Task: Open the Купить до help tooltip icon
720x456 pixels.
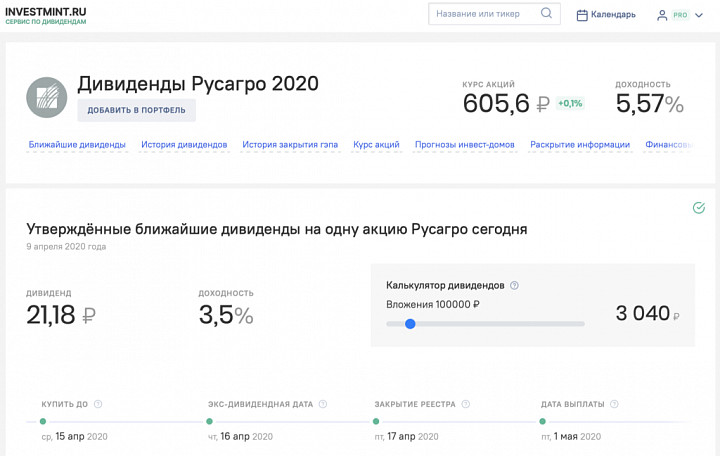Action: point(98,404)
